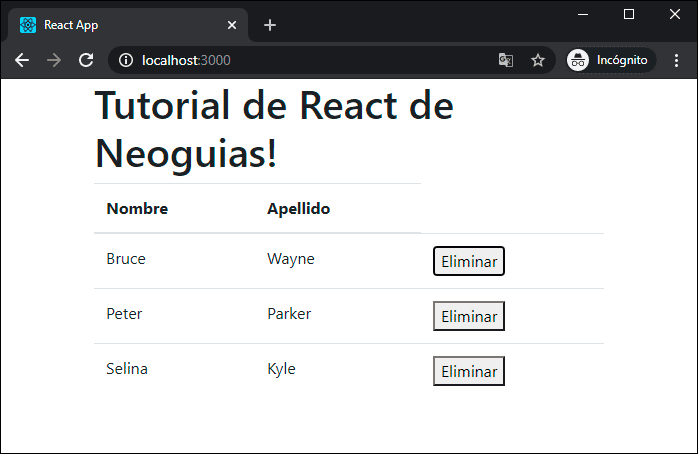Select the React App tab
This screenshot has height=454, width=698.
coord(128,25)
